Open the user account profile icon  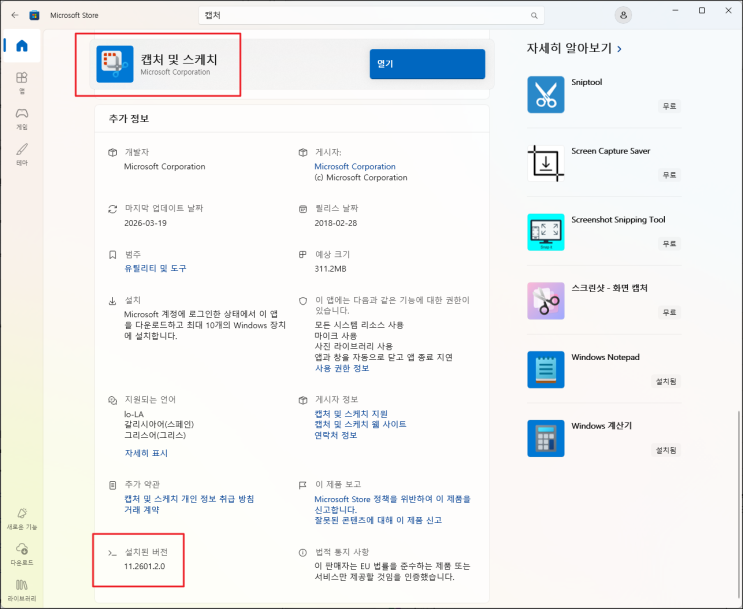tap(624, 15)
